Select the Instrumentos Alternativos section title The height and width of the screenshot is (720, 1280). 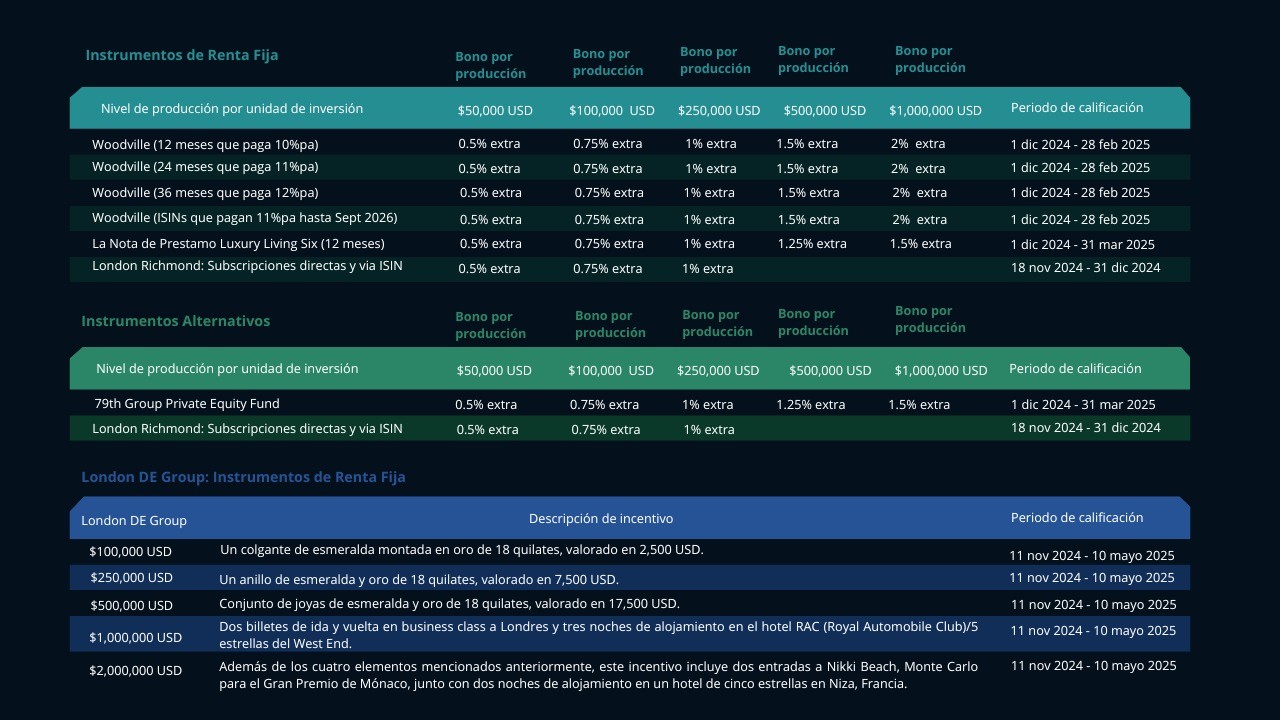[x=175, y=321]
